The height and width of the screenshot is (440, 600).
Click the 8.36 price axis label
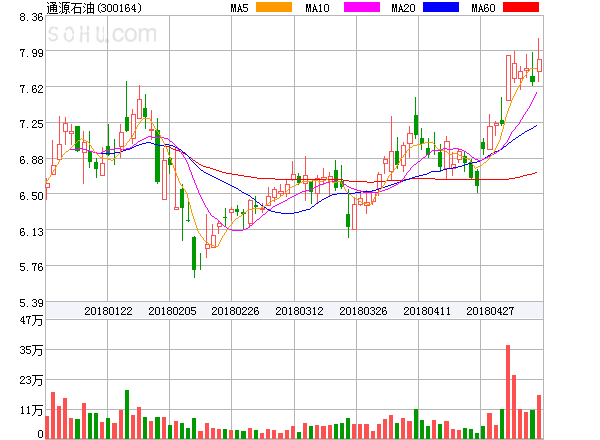click(x=31, y=17)
